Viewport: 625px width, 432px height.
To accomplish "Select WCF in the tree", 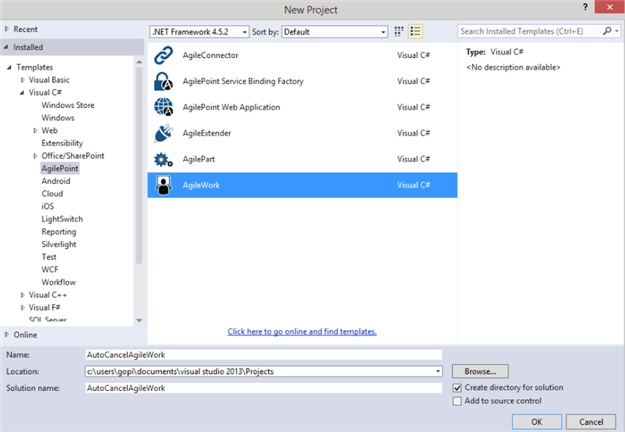I will pyautogui.click(x=50, y=270).
